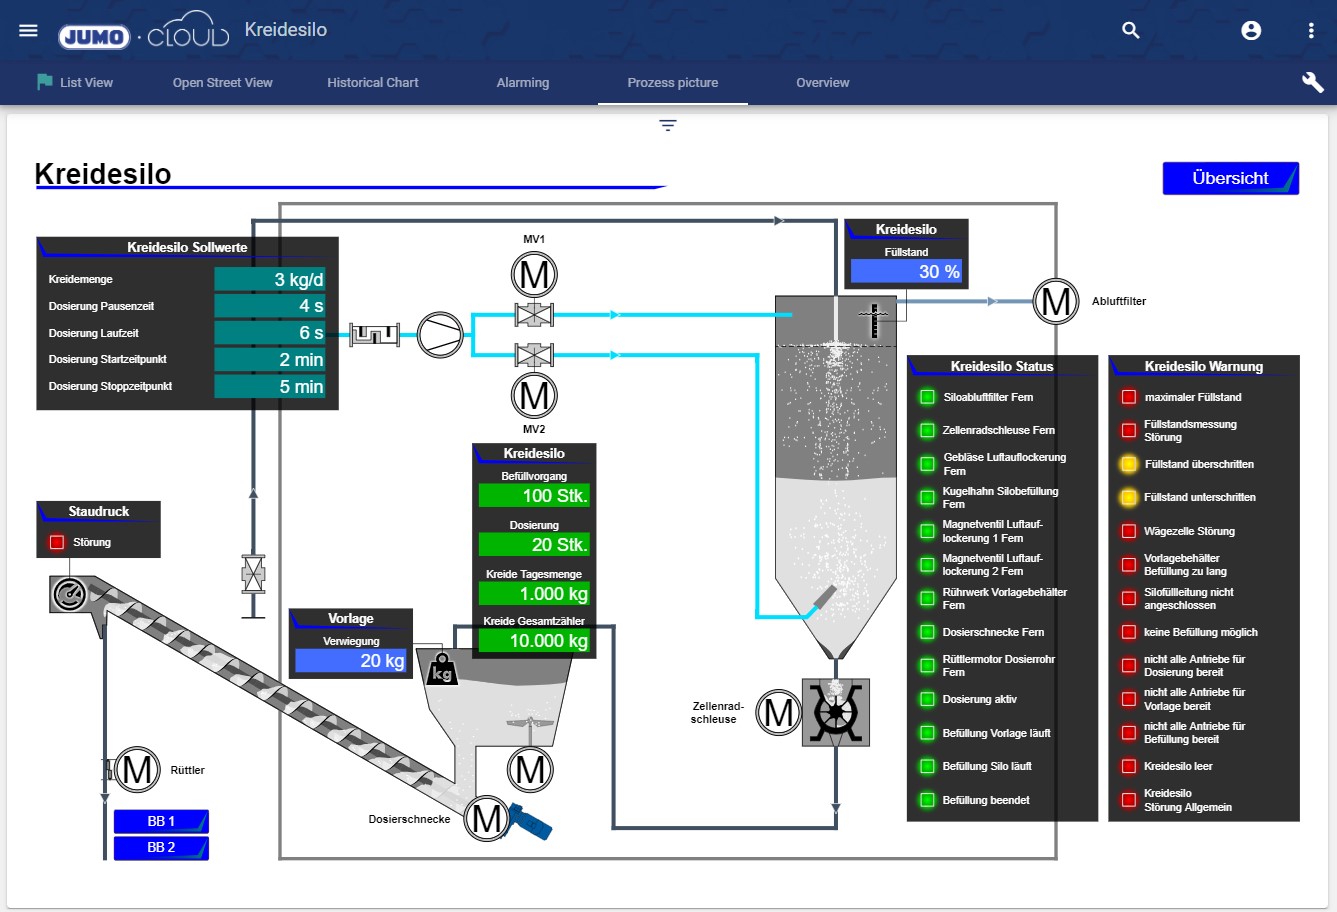Switch to the Alarming tab

coord(523,82)
